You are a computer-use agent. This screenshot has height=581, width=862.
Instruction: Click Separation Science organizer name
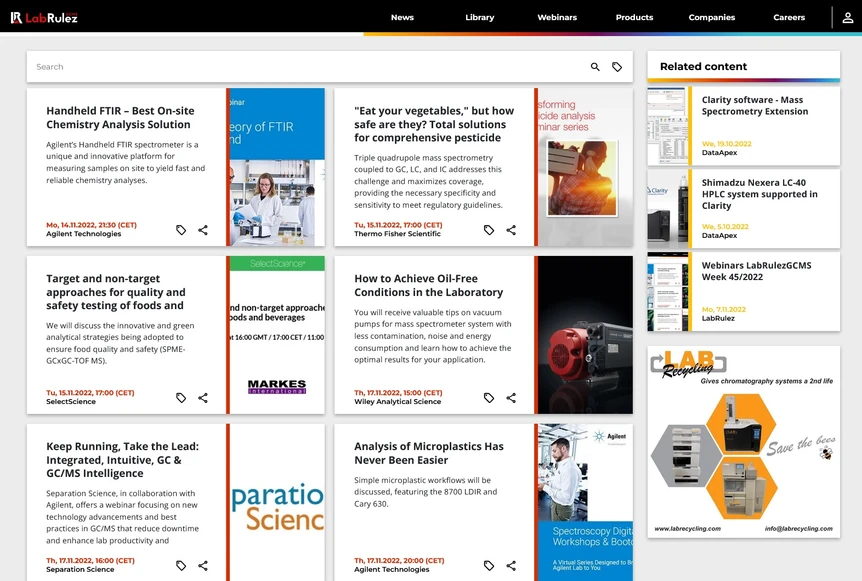tap(80, 569)
